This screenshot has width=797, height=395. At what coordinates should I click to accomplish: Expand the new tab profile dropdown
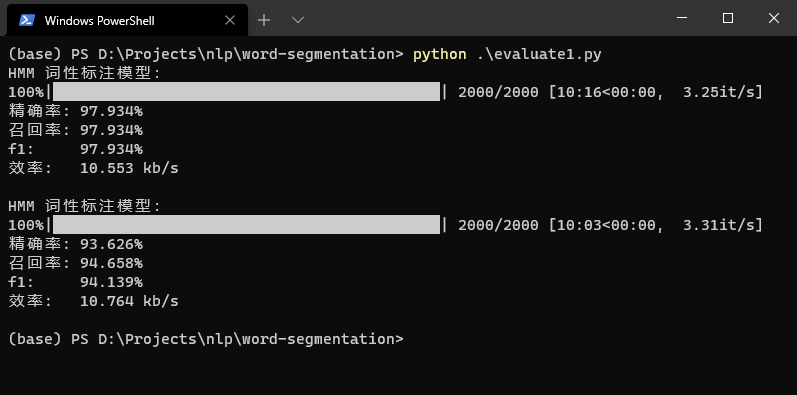(298, 20)
